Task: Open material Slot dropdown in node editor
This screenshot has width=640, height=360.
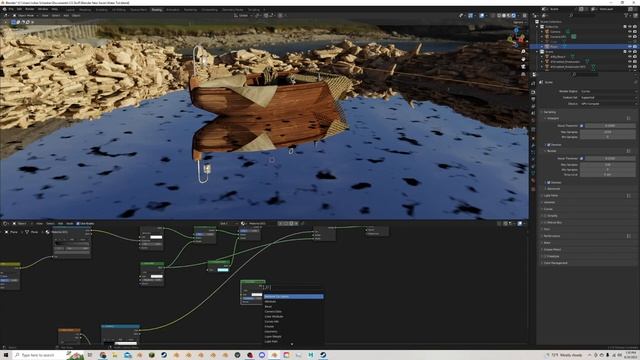Action: pos(228,224)
